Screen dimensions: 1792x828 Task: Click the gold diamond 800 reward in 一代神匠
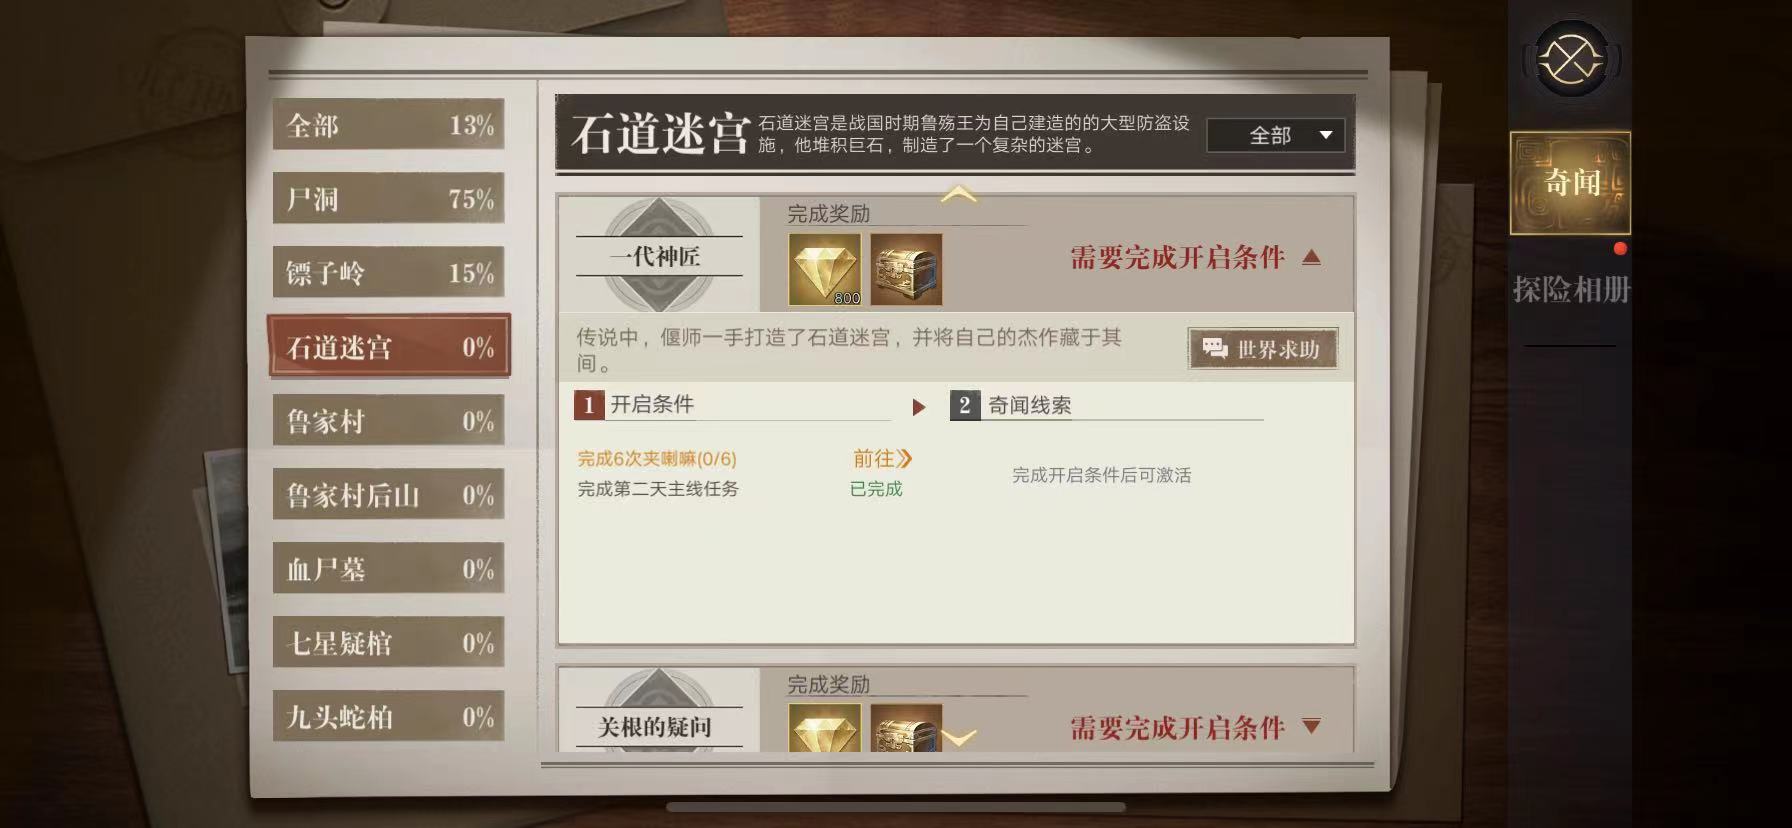coord(824,269)
